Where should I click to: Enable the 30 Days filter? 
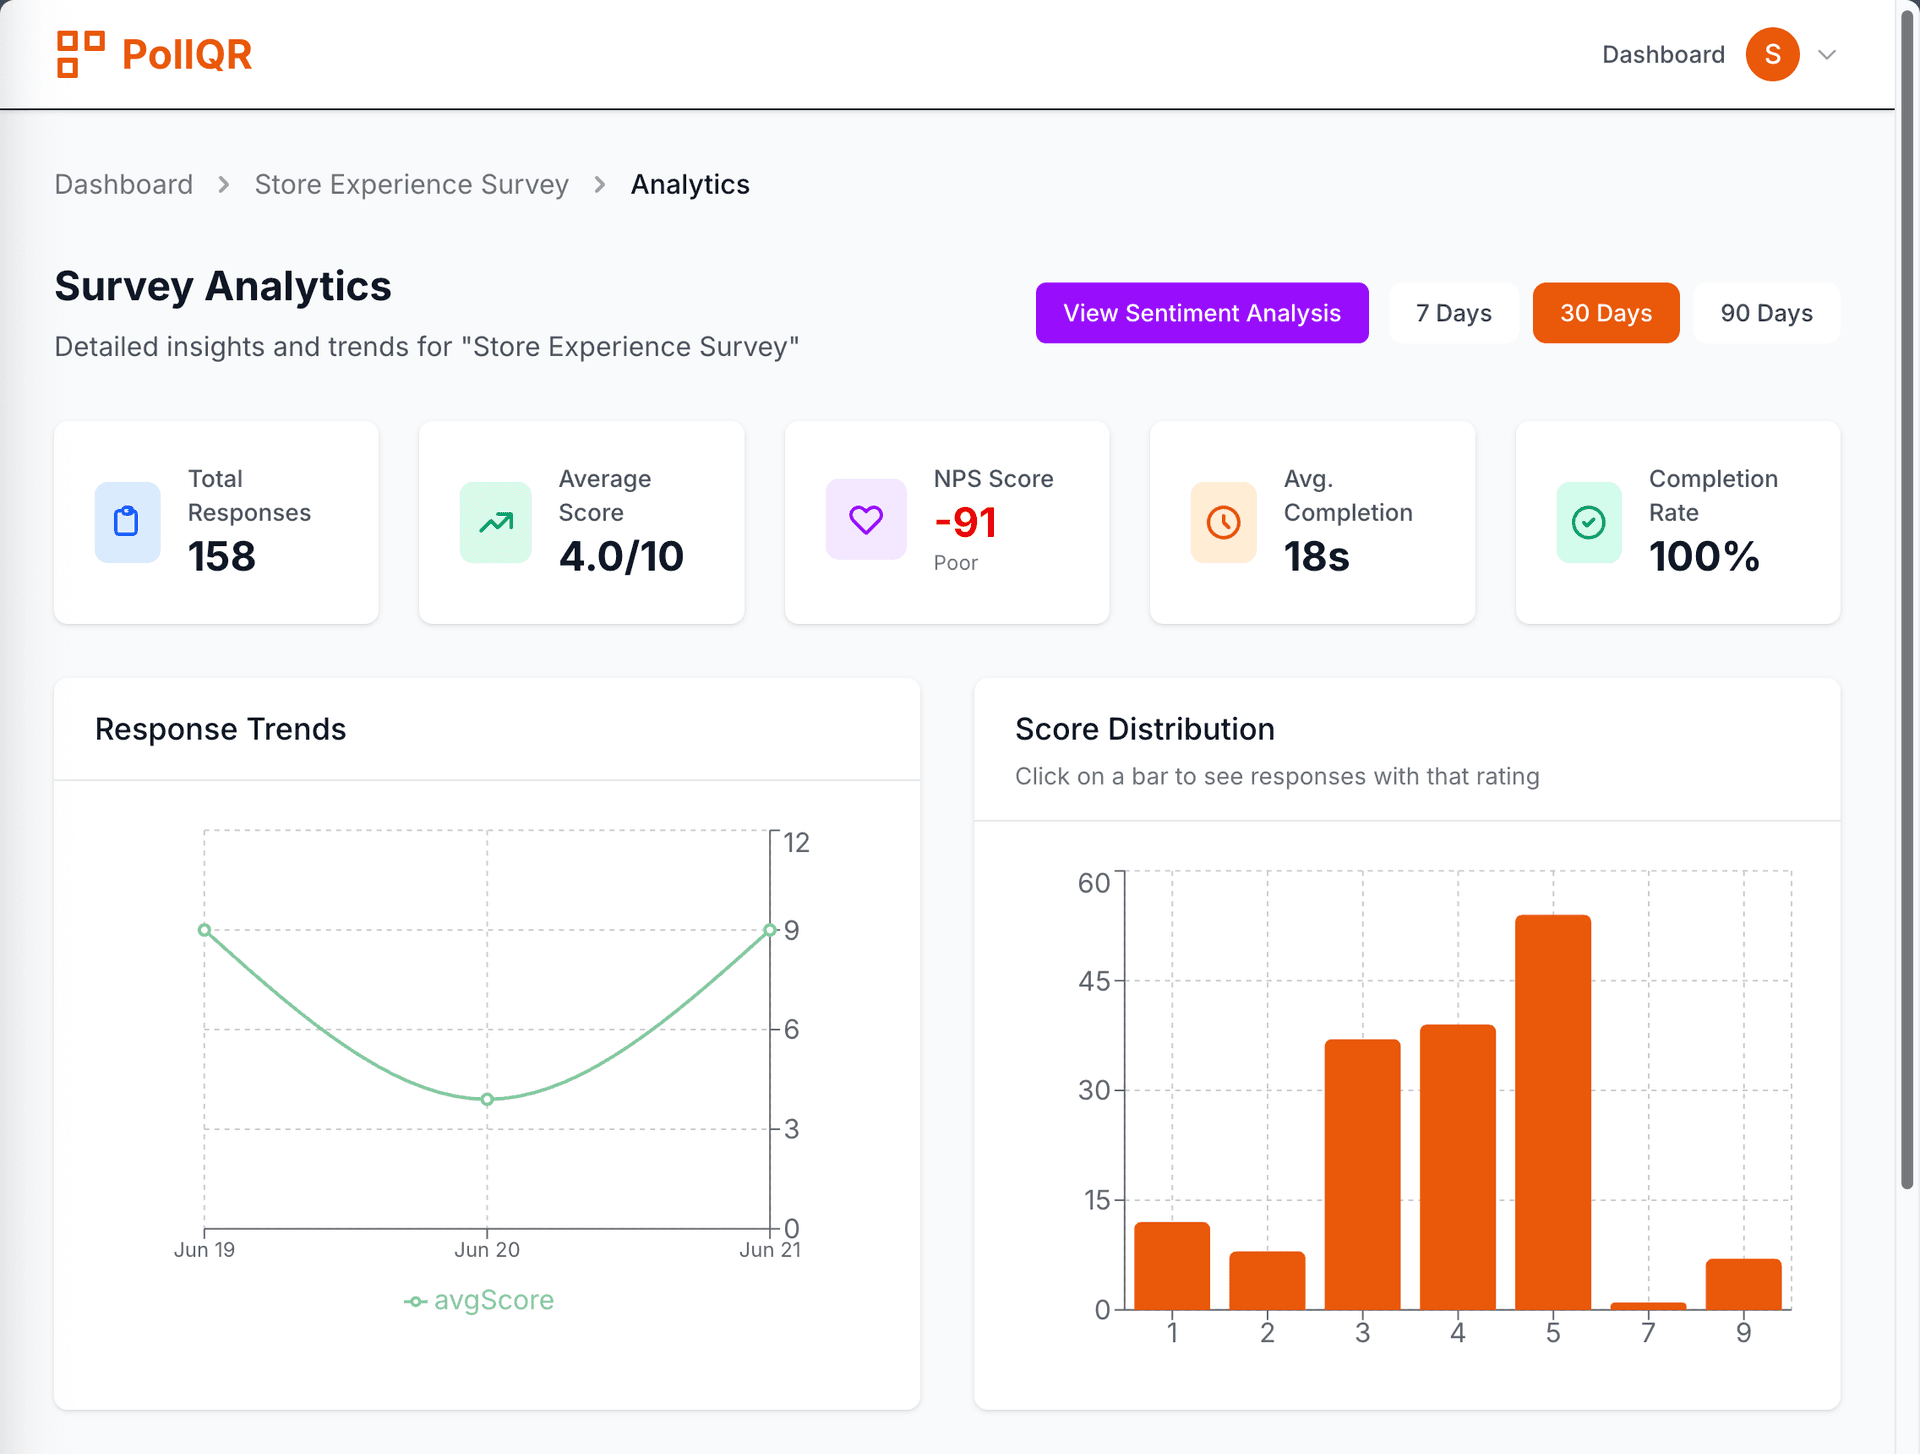pos(1605,313)
